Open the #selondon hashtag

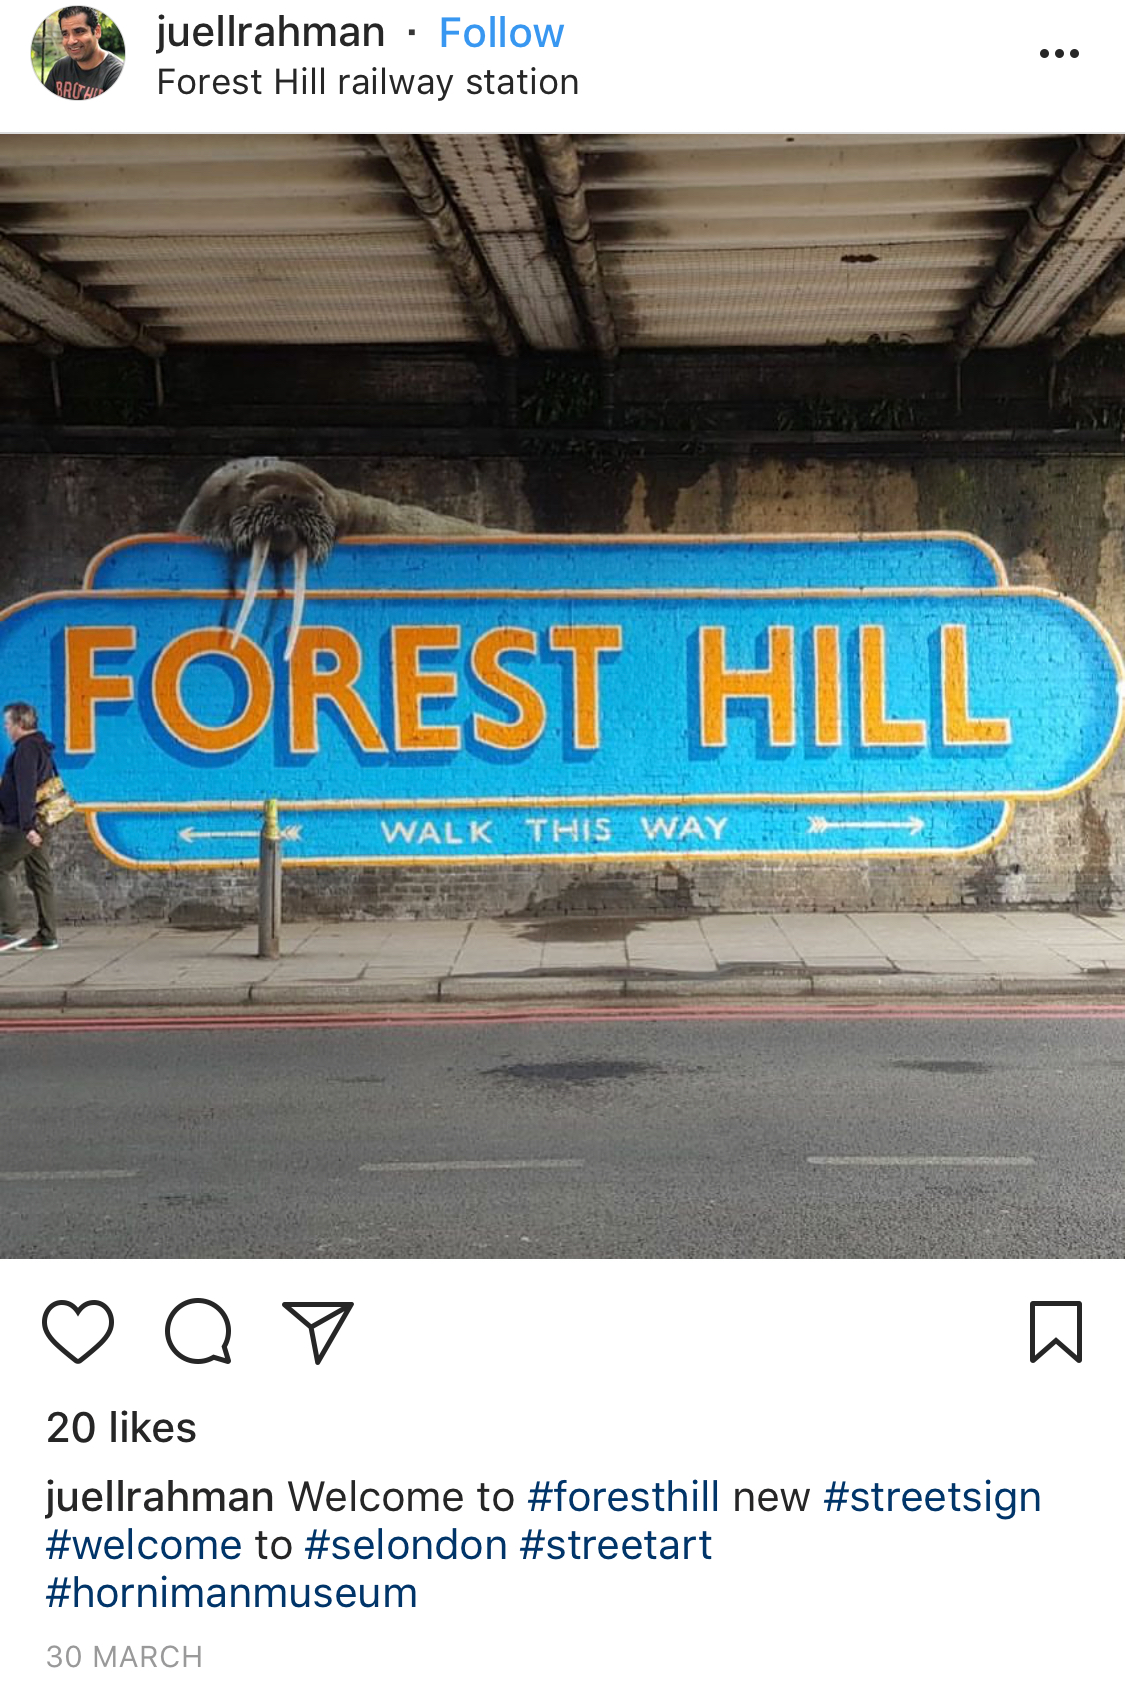tap(406, 1545)
